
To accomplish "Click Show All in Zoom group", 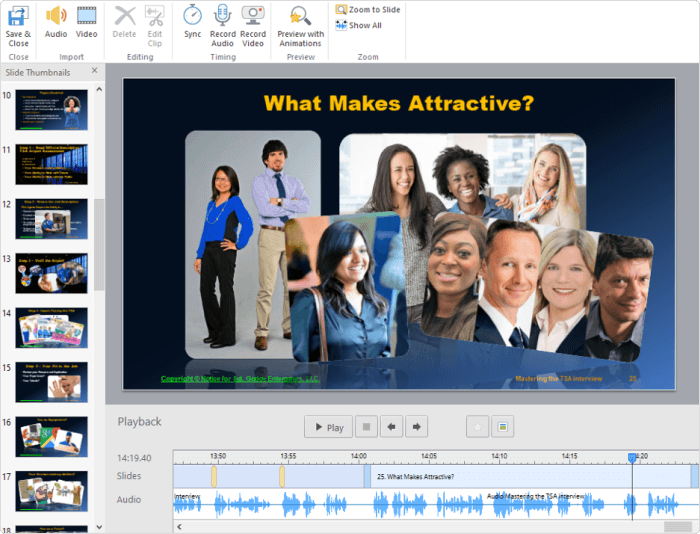I will pos(359,25).
